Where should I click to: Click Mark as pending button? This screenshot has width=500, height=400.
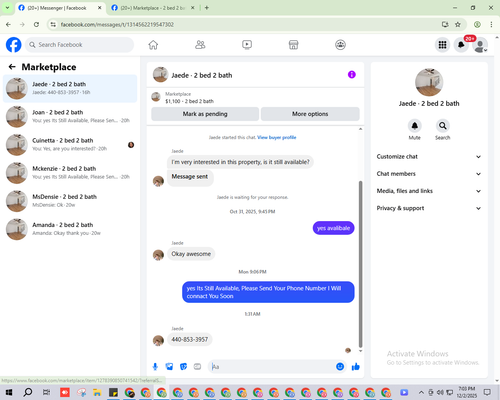click(205, 114)
